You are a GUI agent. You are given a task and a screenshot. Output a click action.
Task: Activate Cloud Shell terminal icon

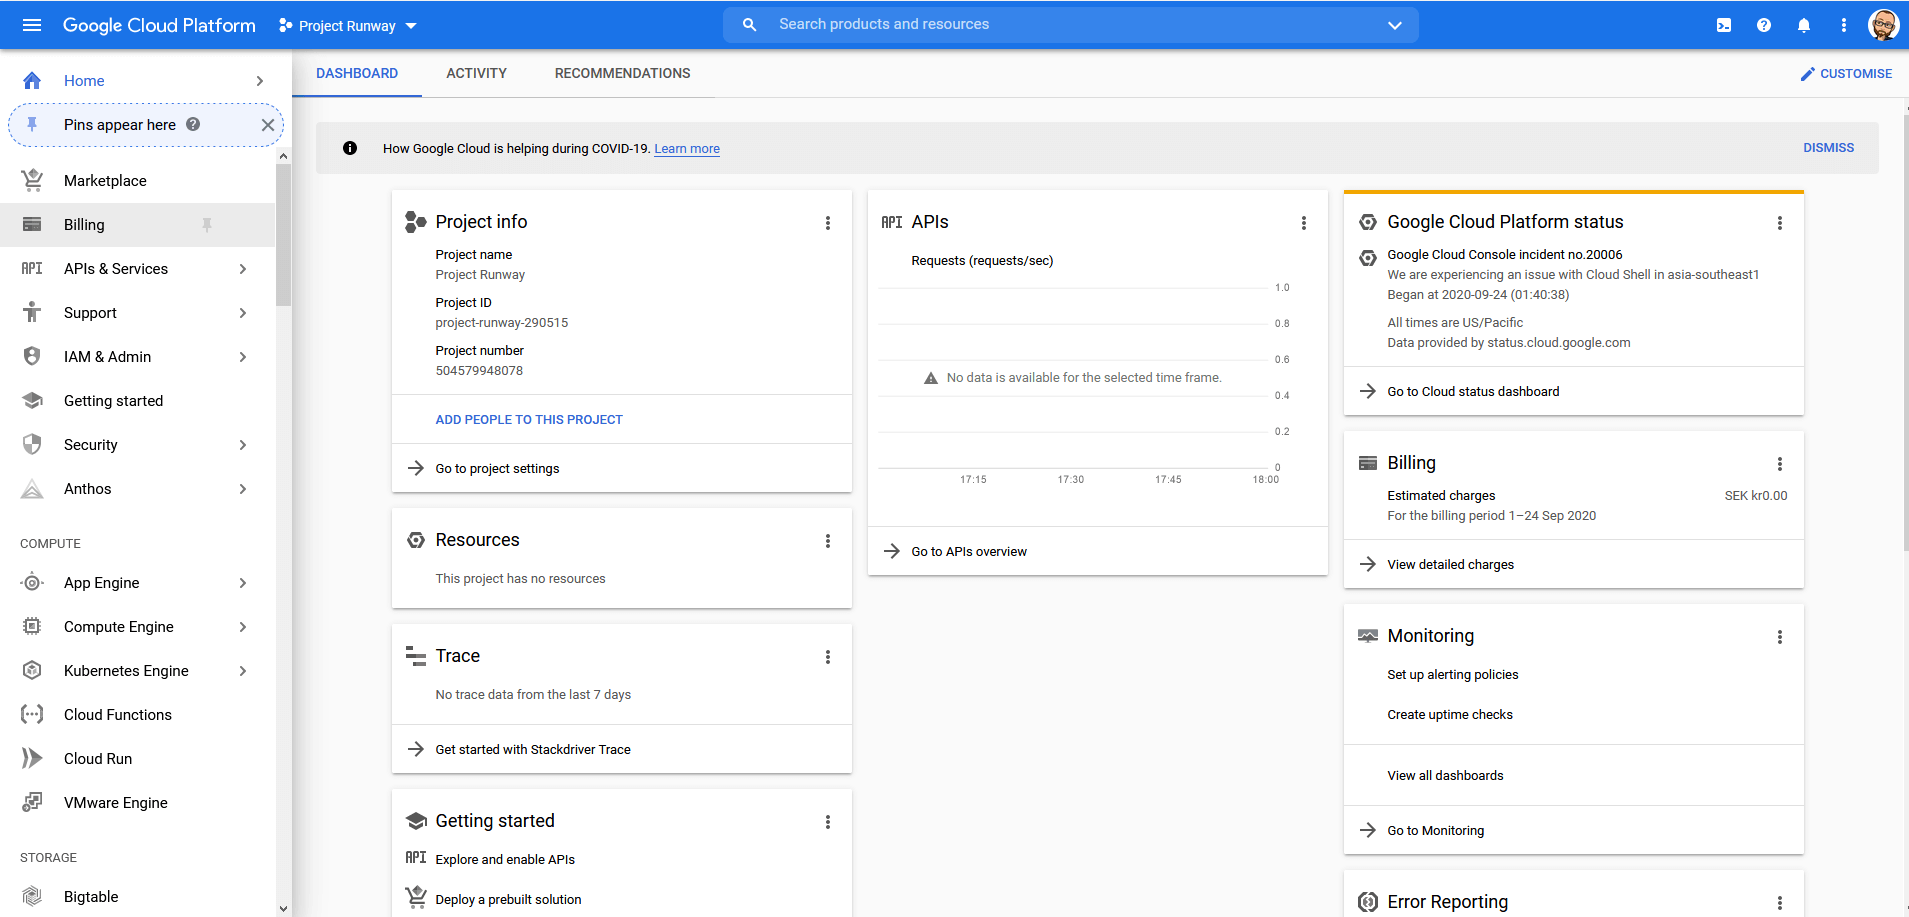coord(1724,25)
